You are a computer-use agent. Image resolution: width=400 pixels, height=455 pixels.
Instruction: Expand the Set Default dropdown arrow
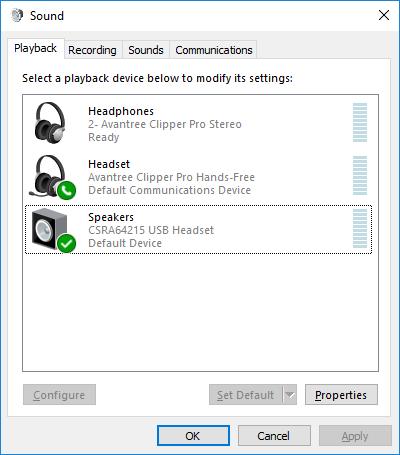290,395
